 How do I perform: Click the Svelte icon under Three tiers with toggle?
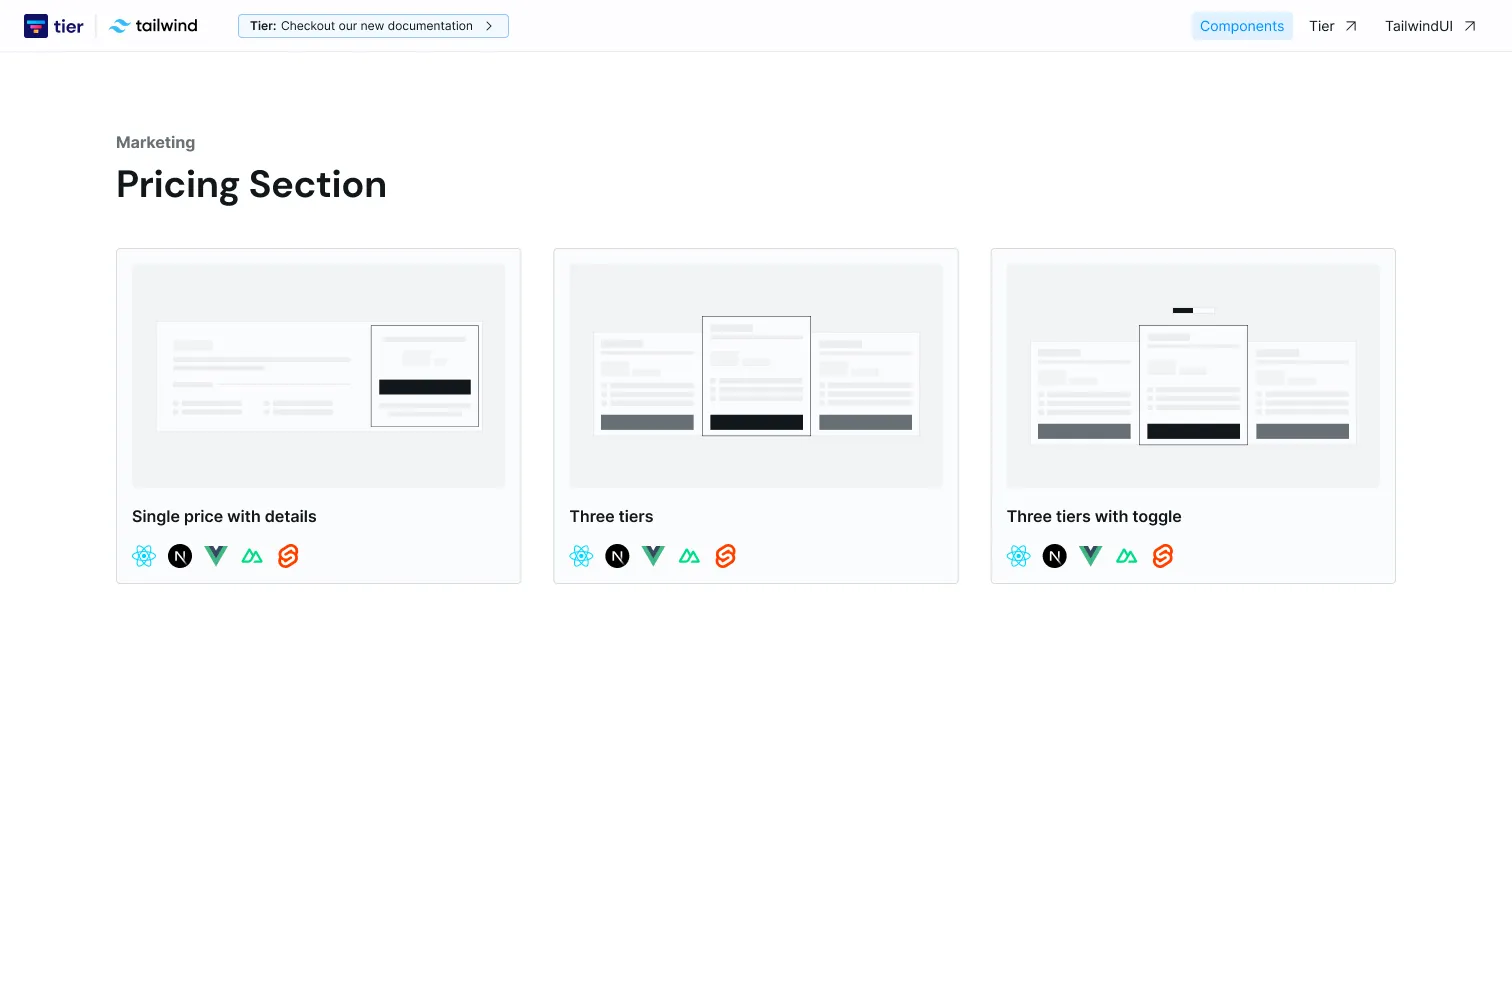click(x=1162, y=556)
